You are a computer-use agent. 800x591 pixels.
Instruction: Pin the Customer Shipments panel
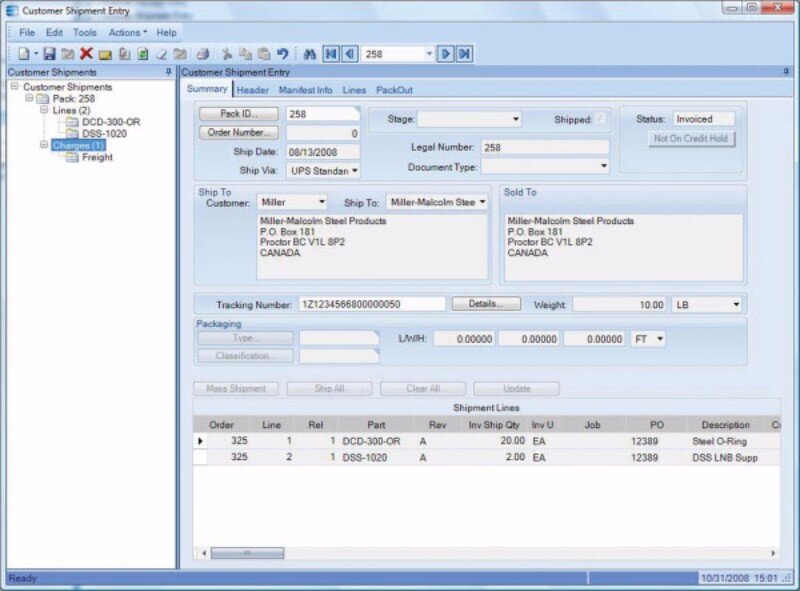click(x=168, y=72)
